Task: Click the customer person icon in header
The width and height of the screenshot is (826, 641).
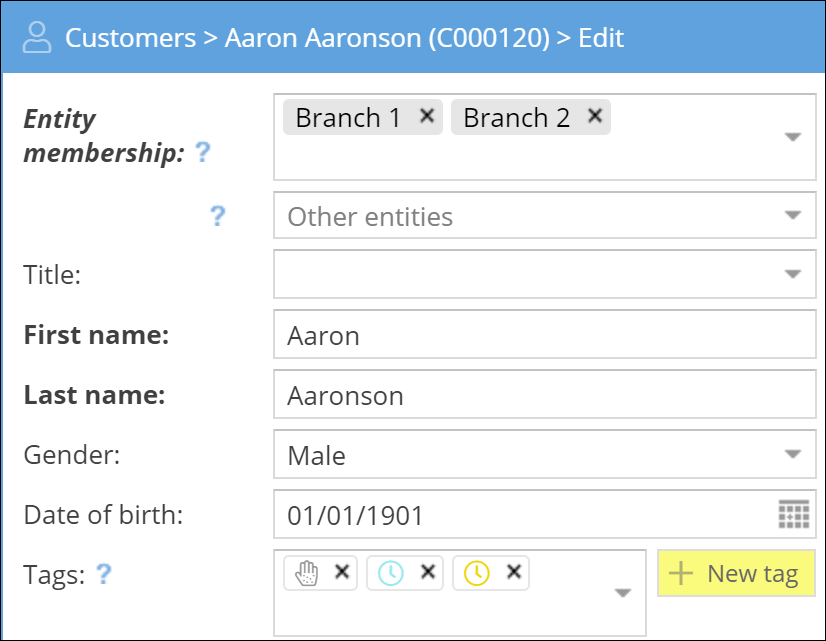Action: [38, 38]
